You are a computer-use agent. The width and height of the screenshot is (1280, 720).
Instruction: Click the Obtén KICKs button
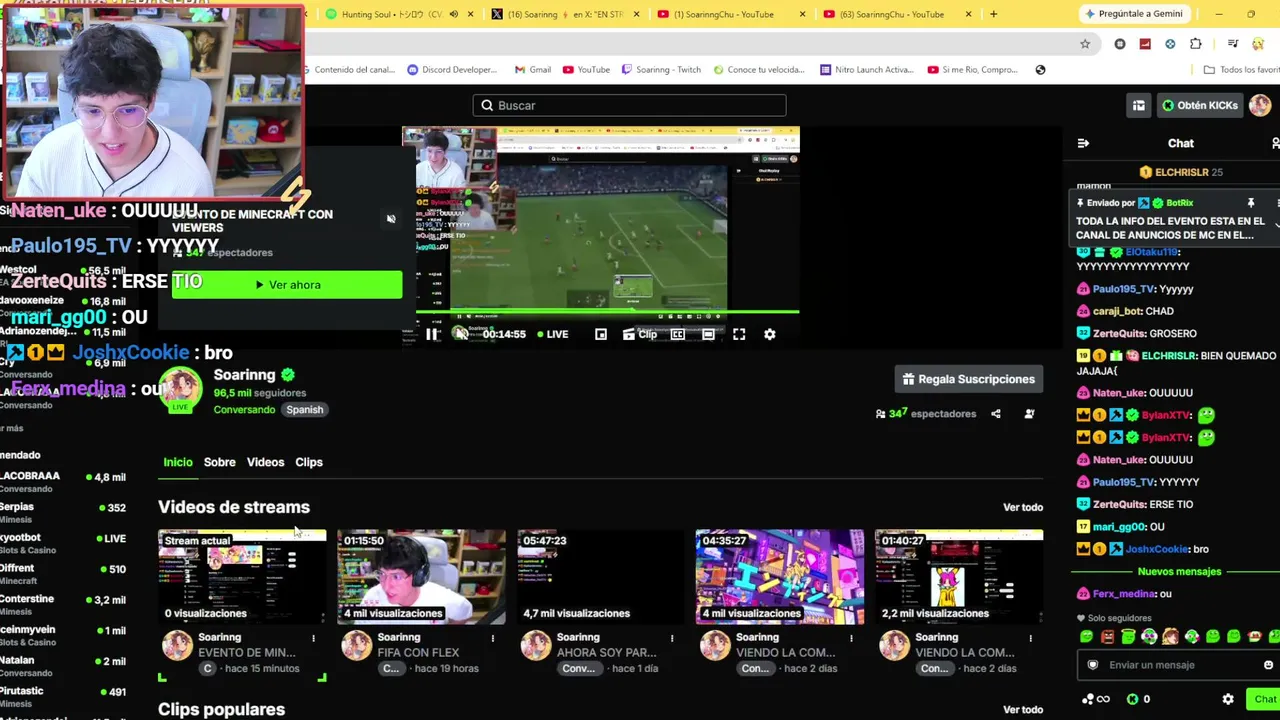pos(1200,105)
